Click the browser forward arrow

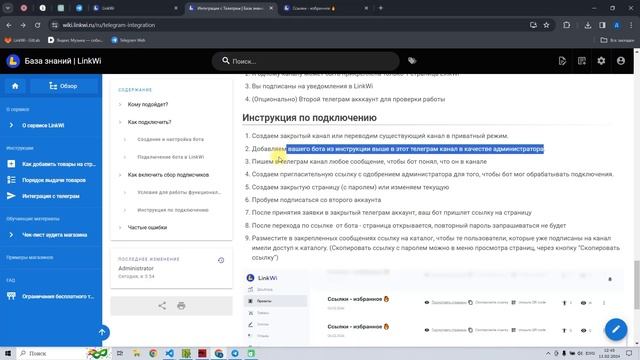23,25
